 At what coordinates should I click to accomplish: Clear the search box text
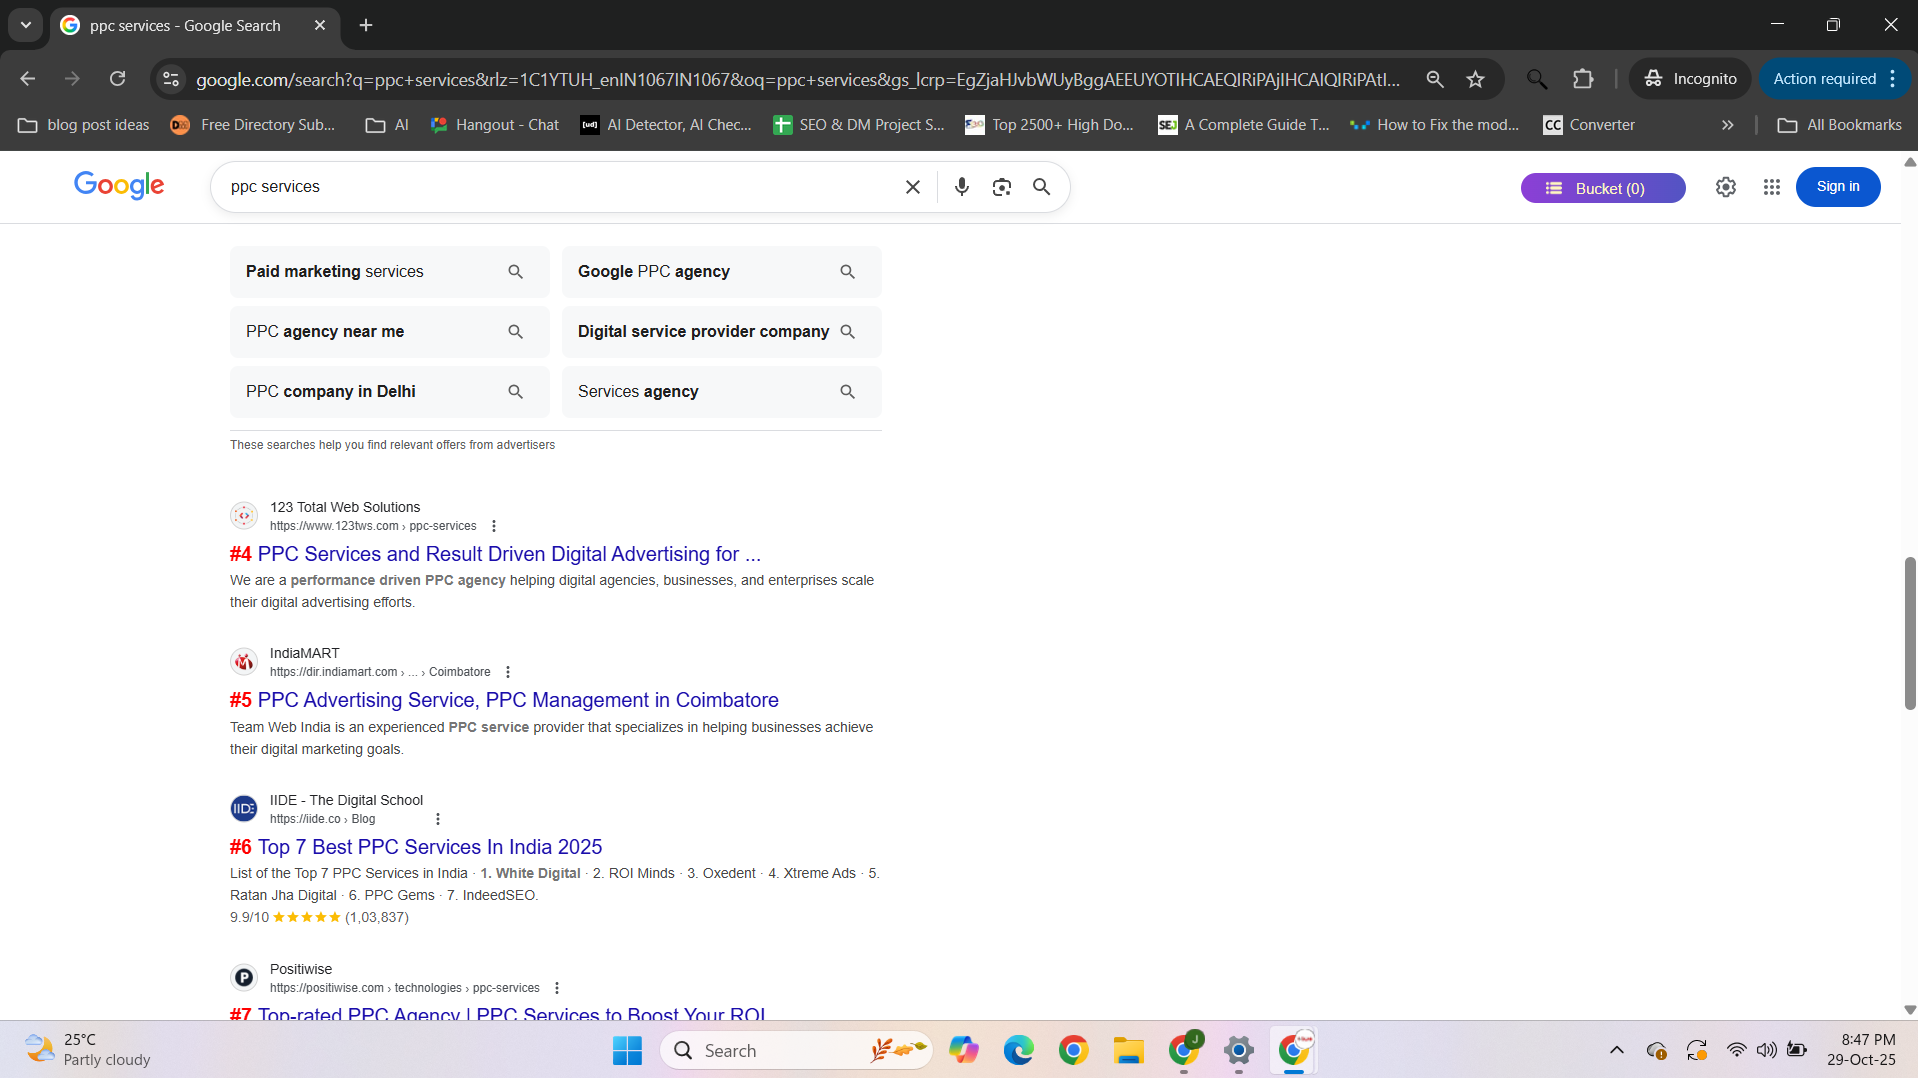[x=912, y=187]
